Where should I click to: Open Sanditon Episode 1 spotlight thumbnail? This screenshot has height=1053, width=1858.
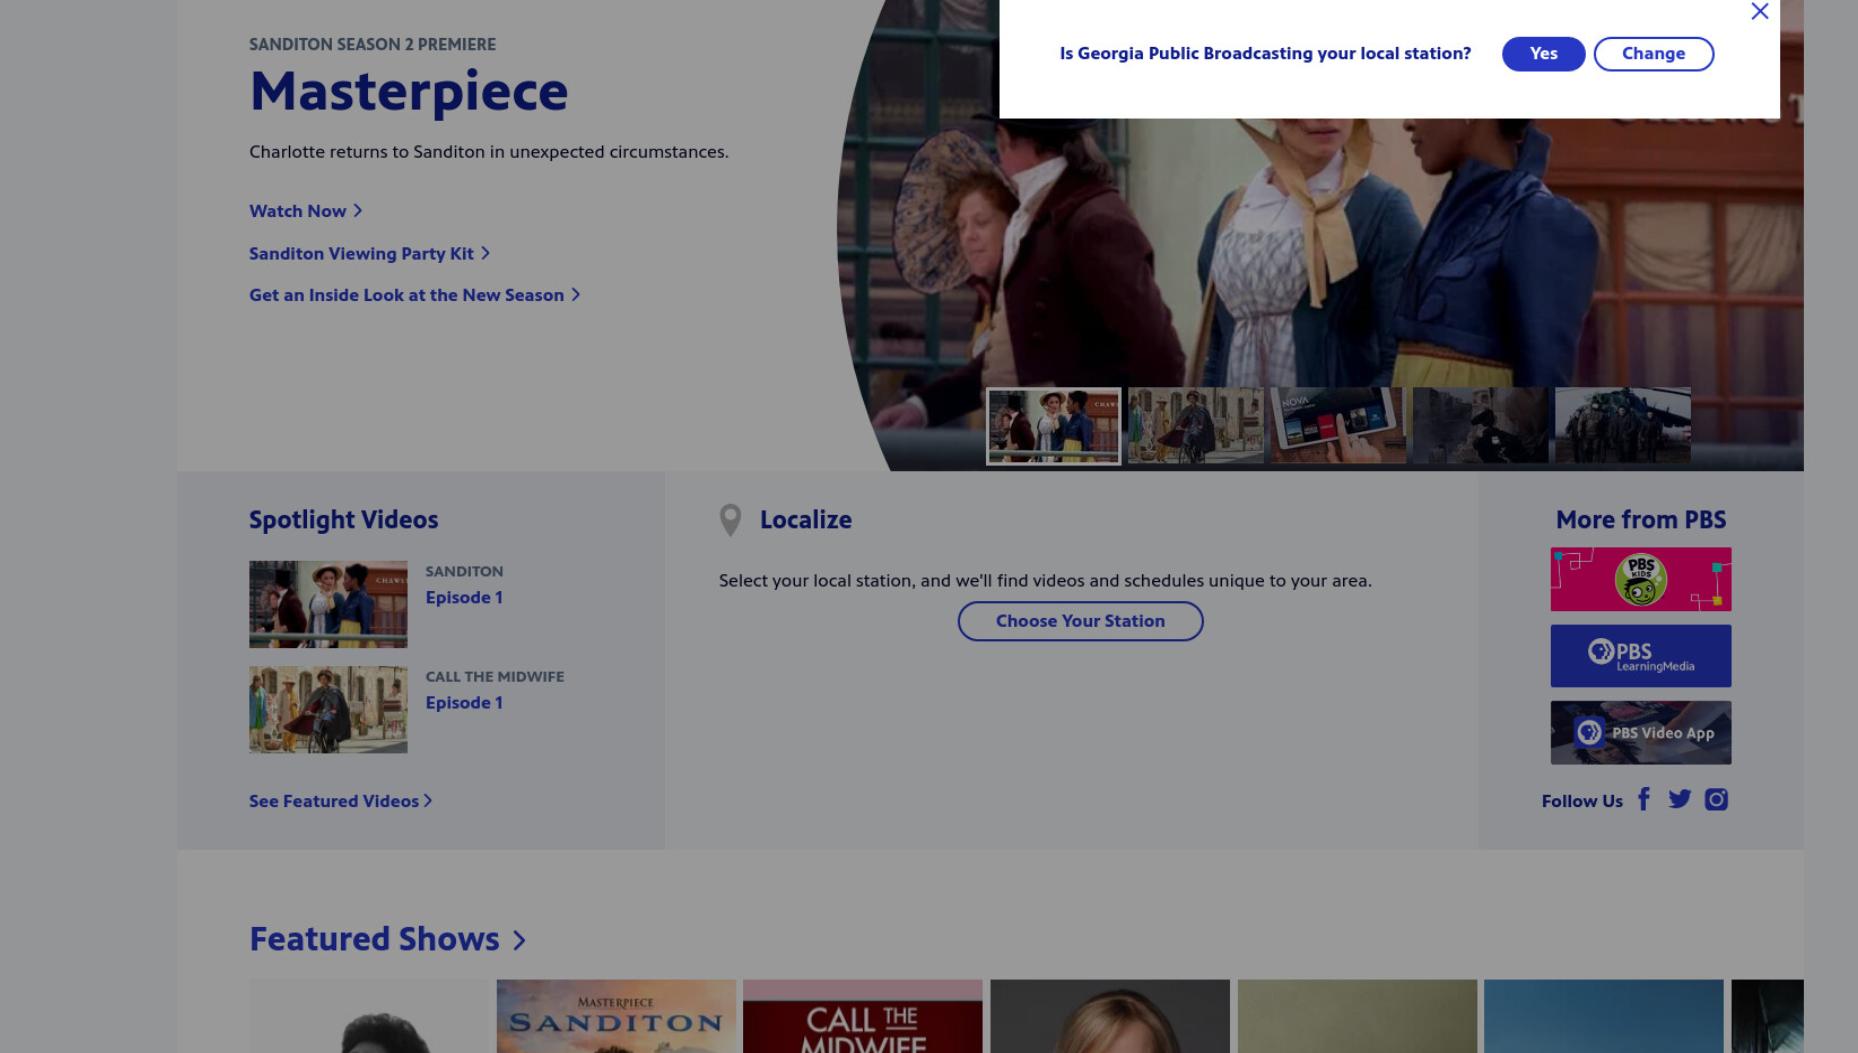[328, 604]
